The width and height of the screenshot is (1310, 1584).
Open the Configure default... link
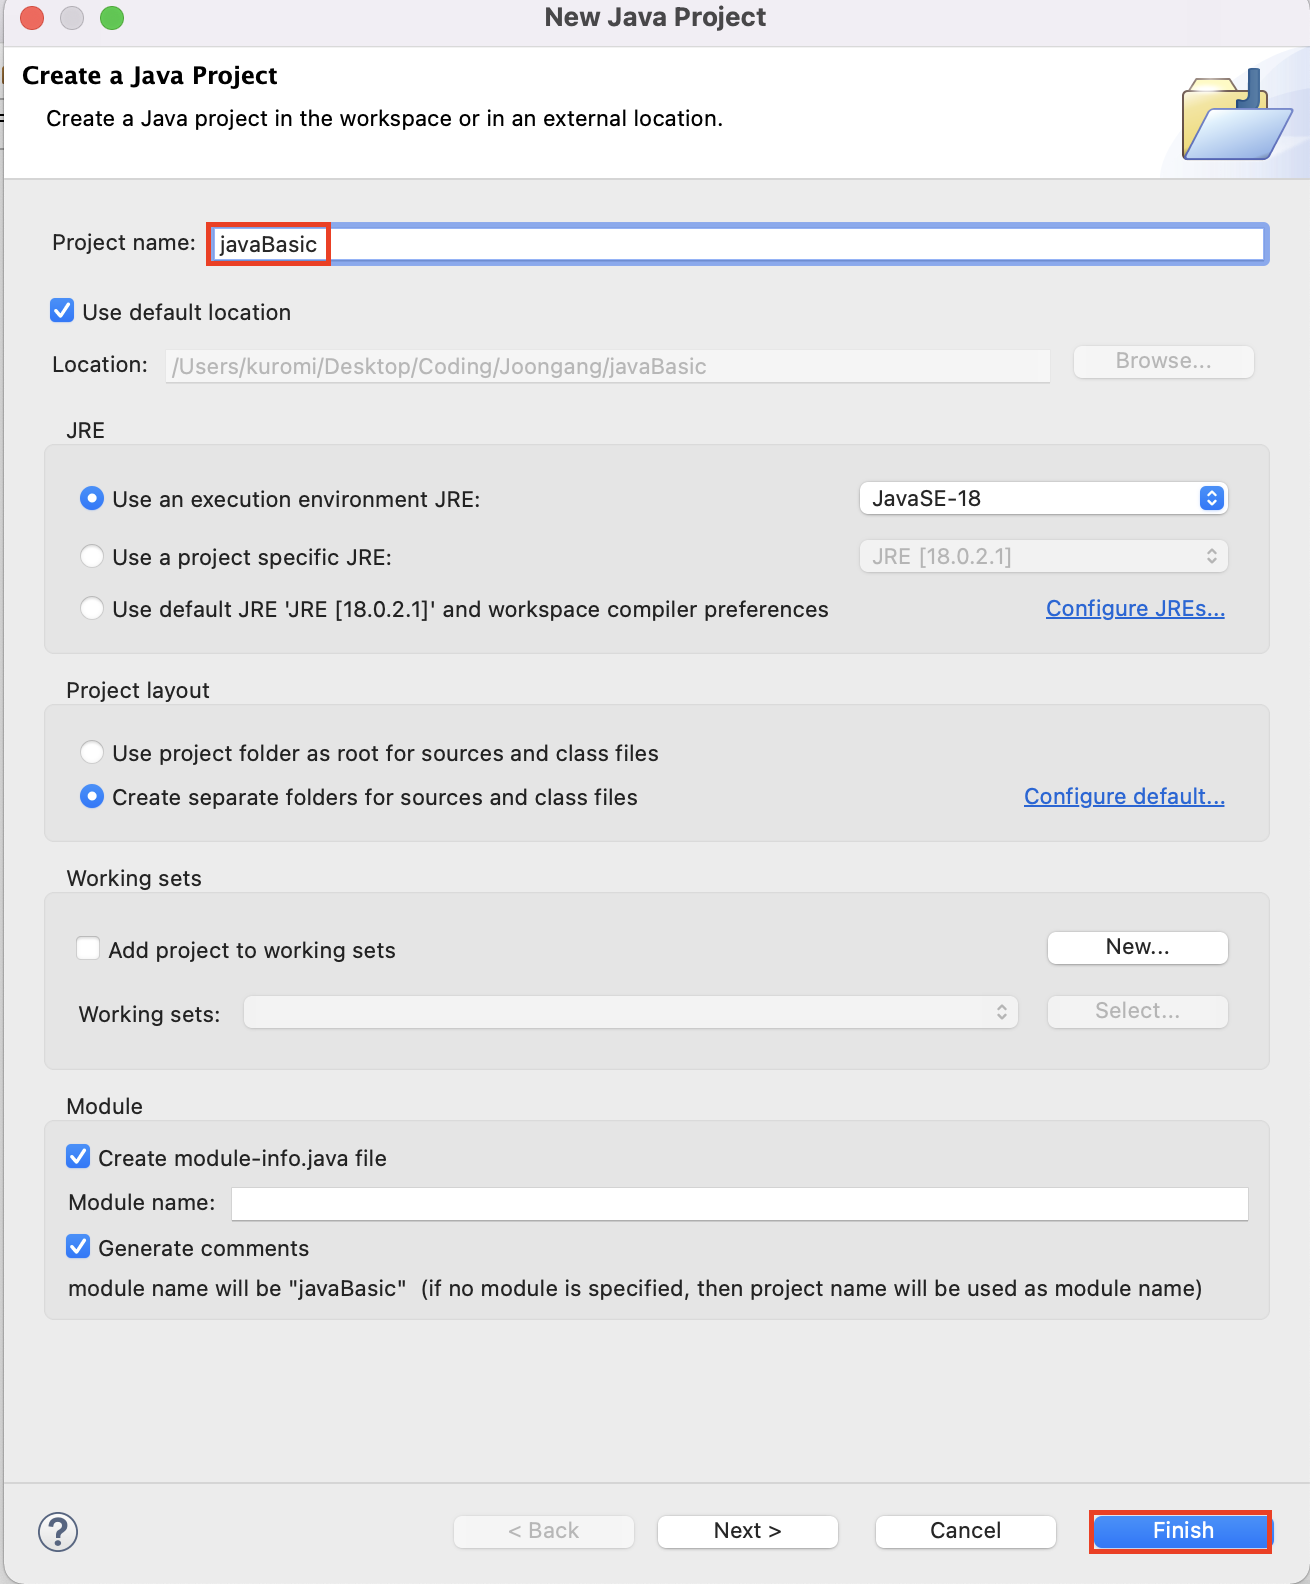point(1124,796)
